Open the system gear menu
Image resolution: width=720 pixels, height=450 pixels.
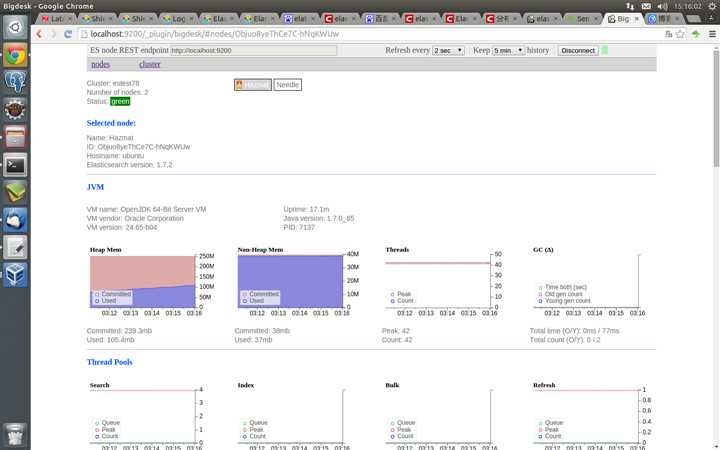click(x=712, y=6)
